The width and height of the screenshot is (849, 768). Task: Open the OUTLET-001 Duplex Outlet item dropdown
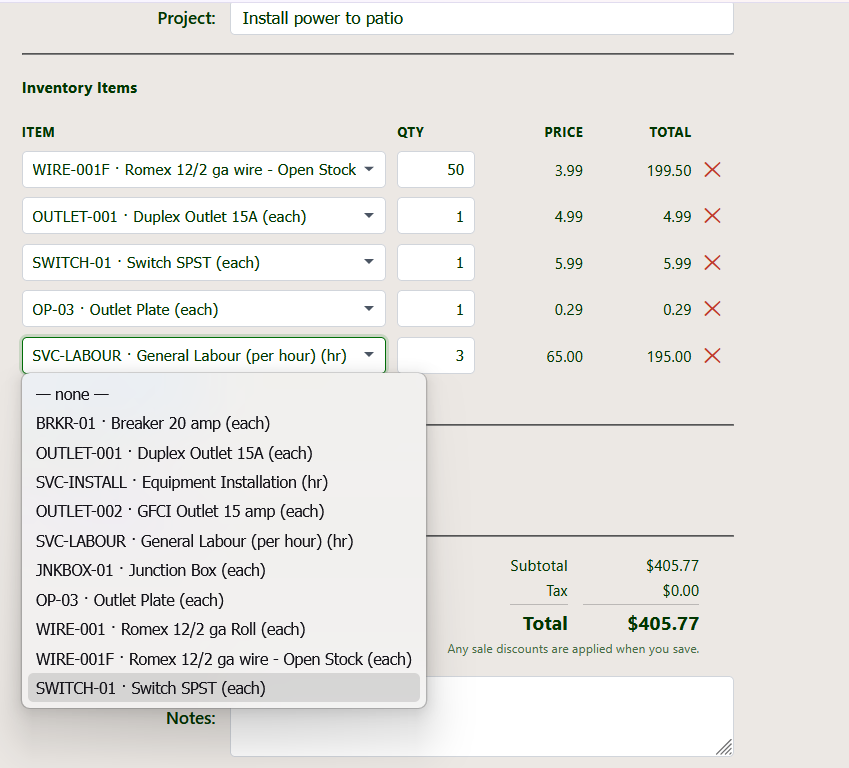pyautogui.click(x=204, y=216)
